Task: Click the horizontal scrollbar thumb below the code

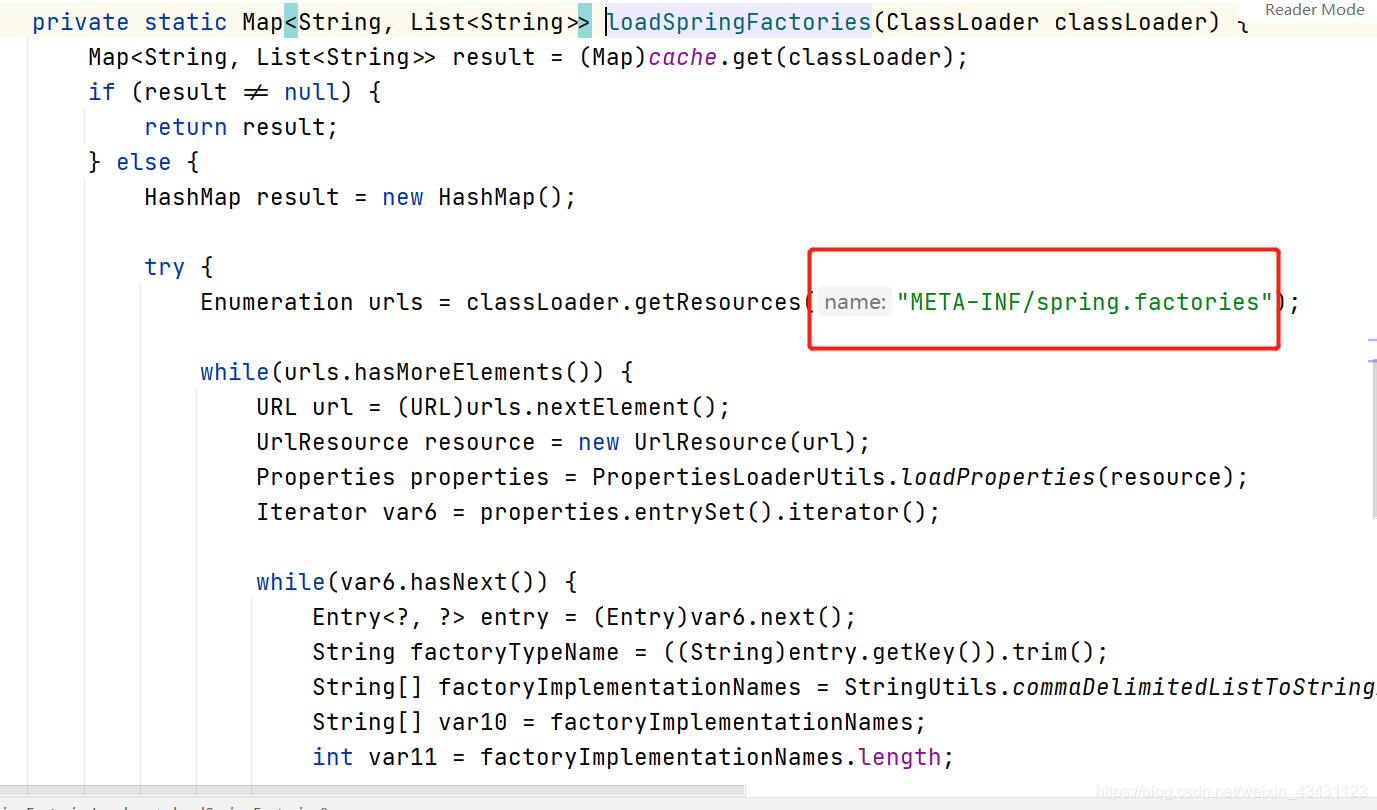Action: coord(372,791)
